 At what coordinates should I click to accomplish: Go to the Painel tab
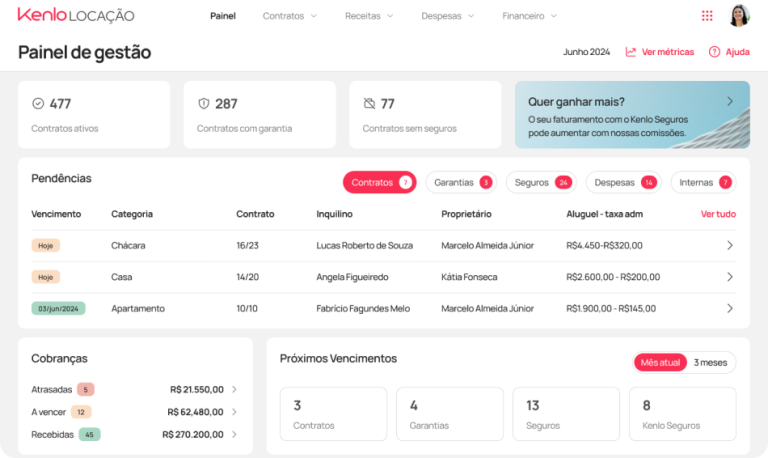coord(223,16)
